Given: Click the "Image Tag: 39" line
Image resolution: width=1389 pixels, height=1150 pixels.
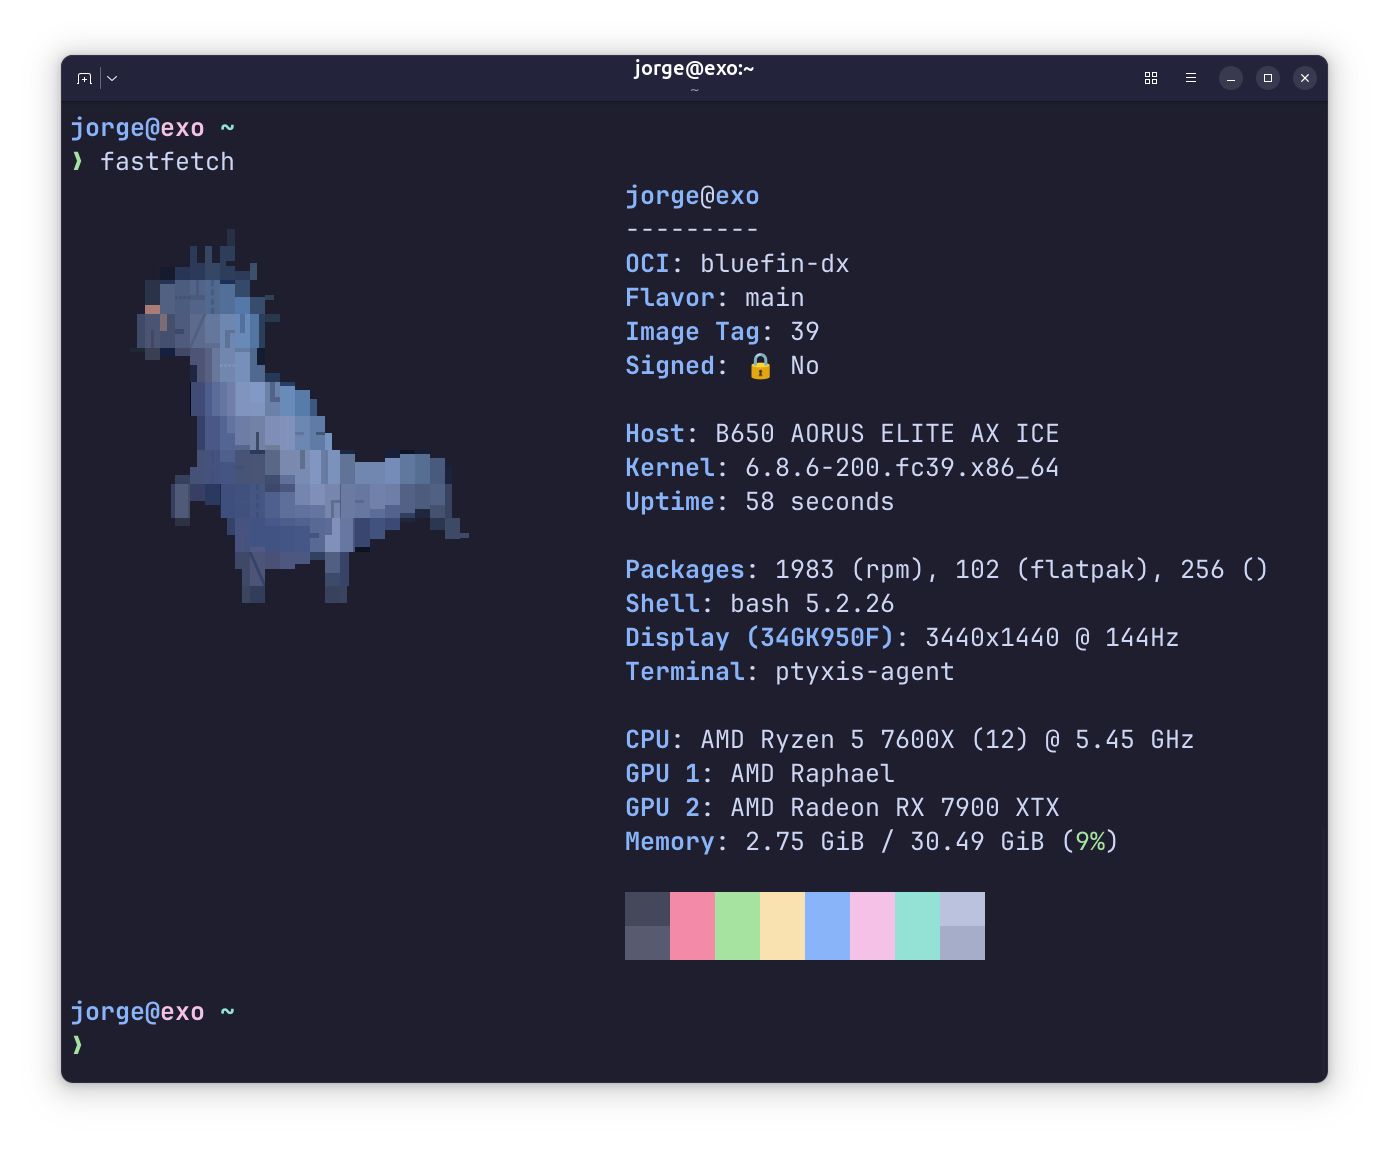Looking at the screenshot, I should click(722, 332).
